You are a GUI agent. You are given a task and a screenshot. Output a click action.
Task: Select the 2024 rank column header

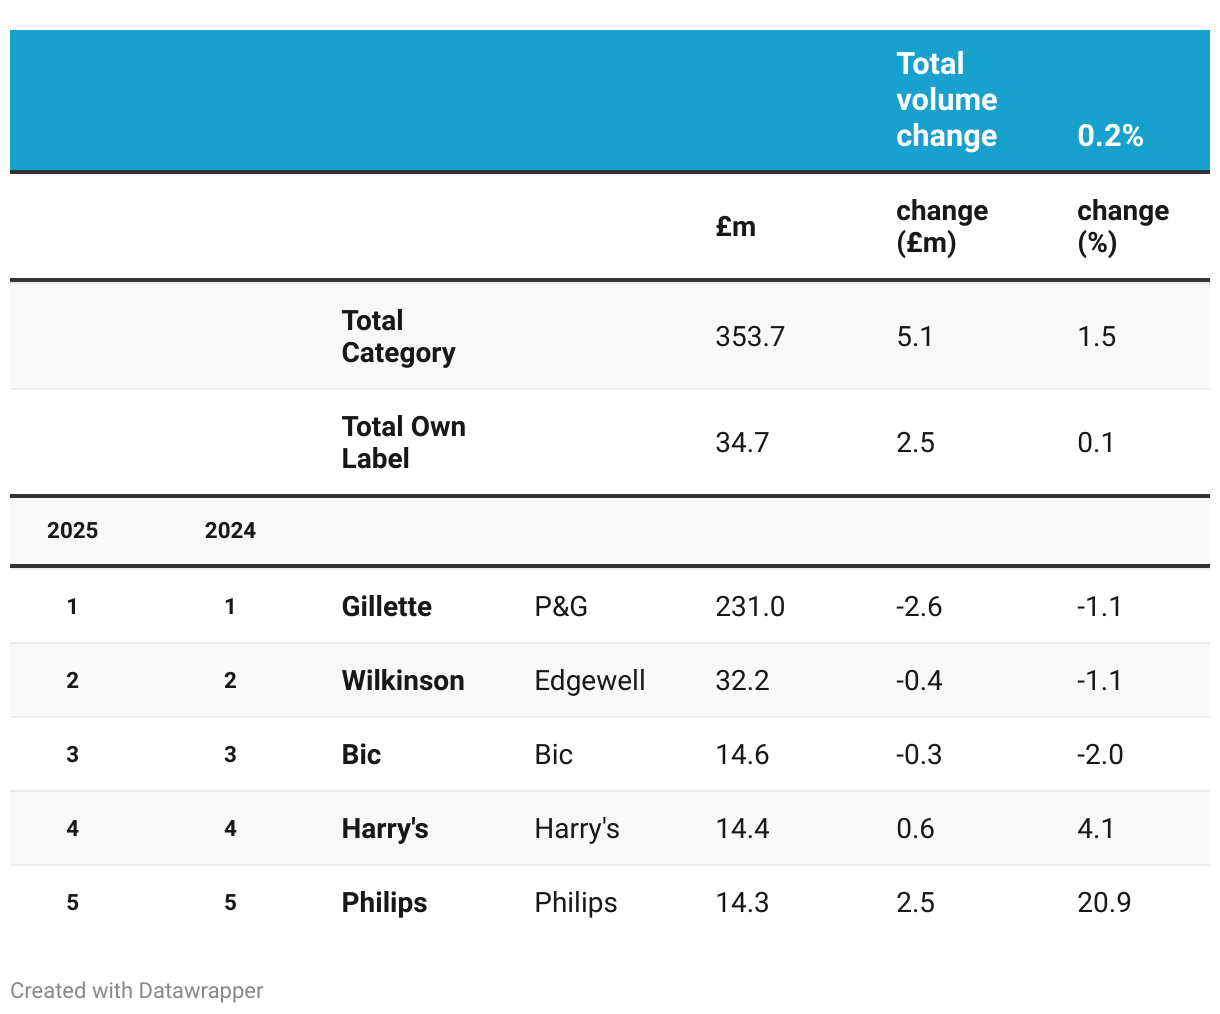point(230,531)
